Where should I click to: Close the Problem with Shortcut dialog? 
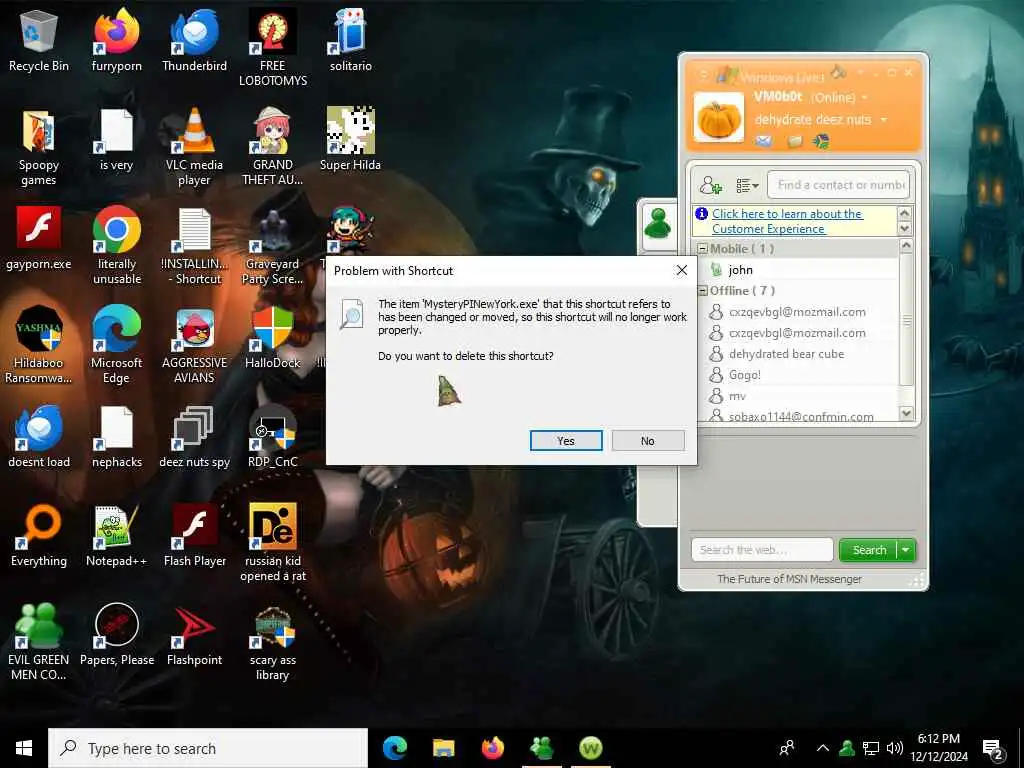[681, 270]
